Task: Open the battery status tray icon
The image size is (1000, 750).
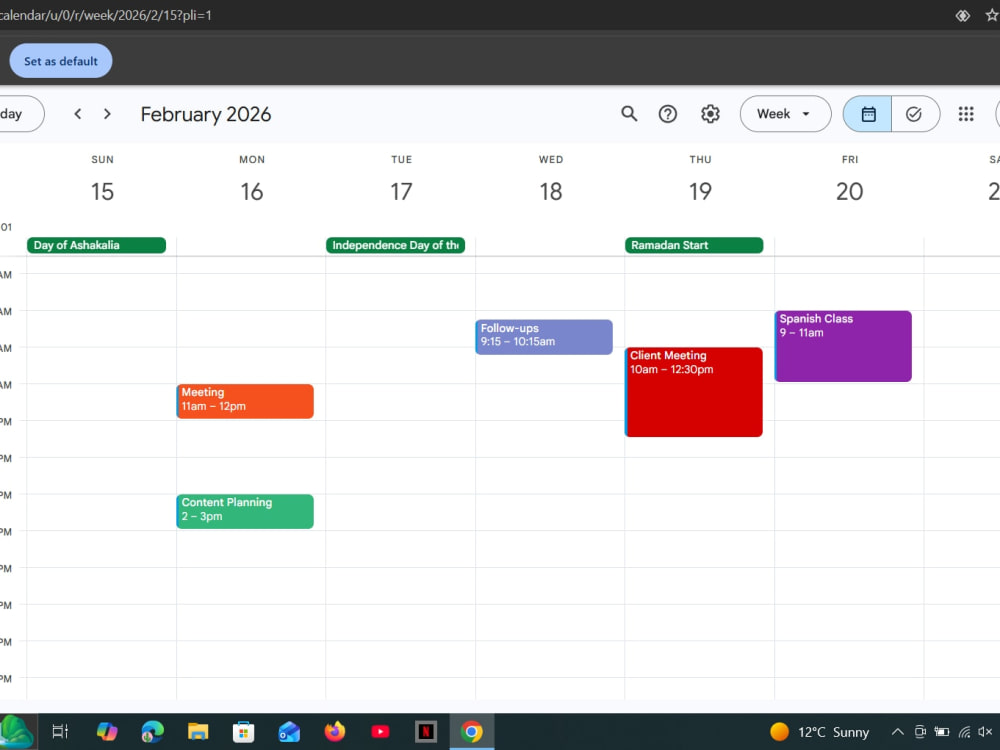Action: [942, 732]
